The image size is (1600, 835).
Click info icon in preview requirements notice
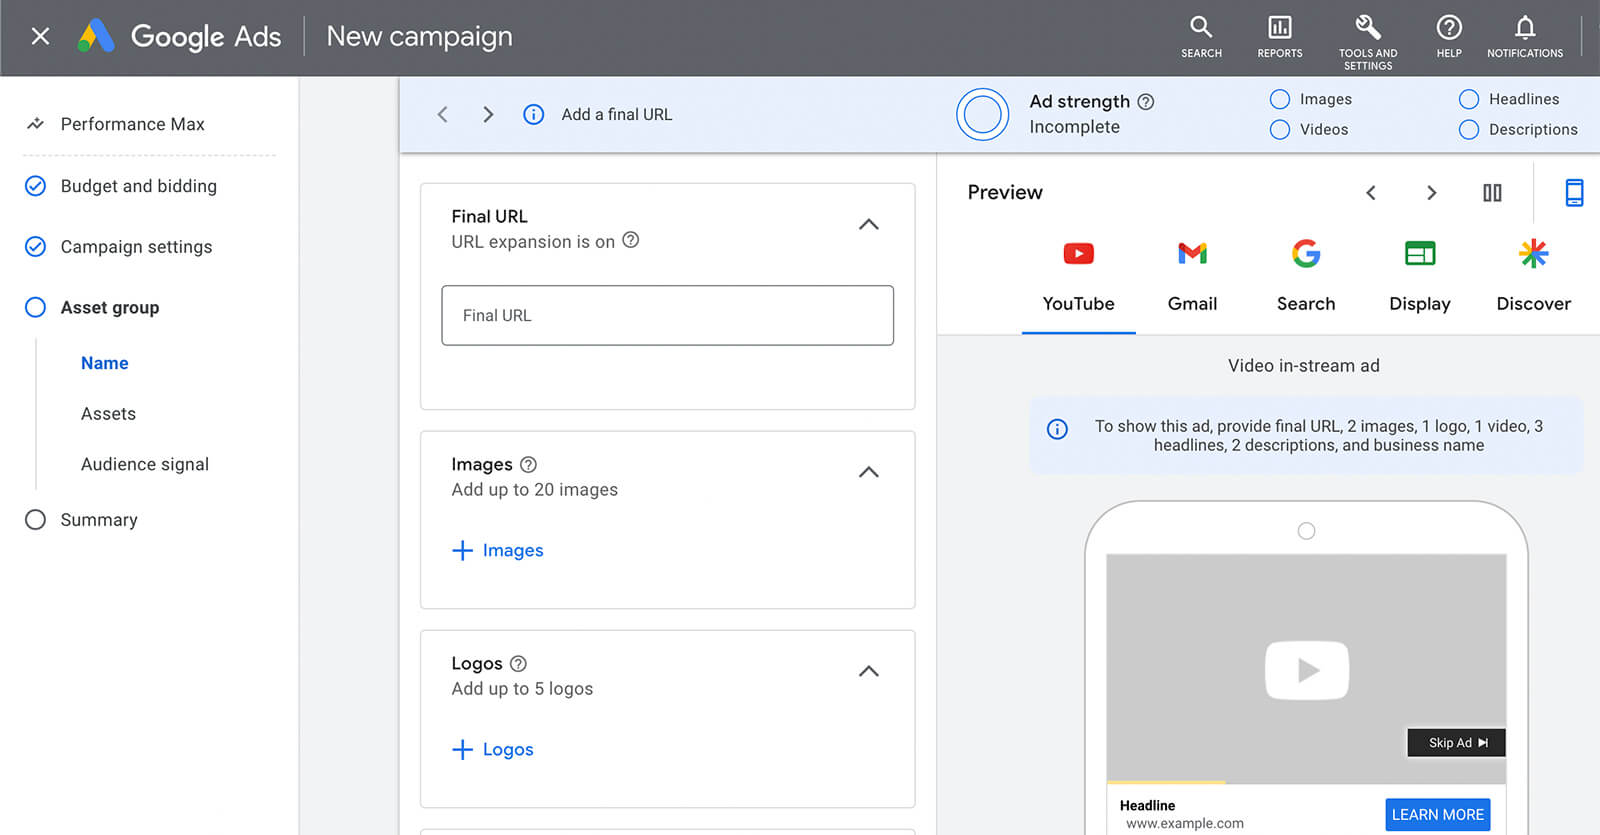coord(1057,429)
